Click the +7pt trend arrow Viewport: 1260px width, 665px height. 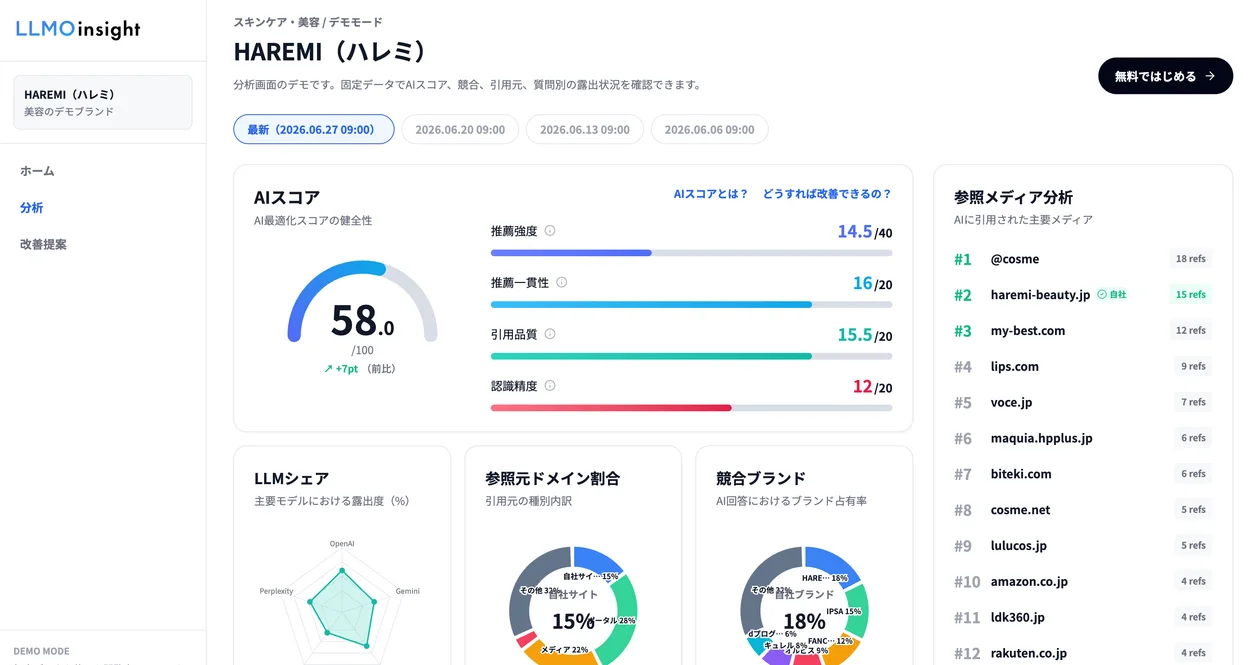pyautogui.click(x=328, y=369)
